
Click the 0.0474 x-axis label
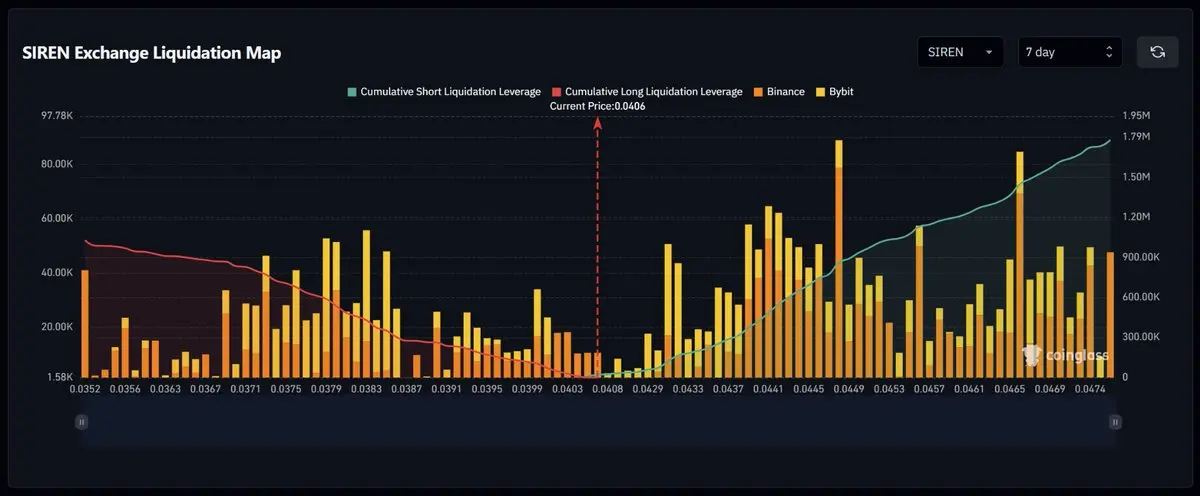click(1090, 388)
